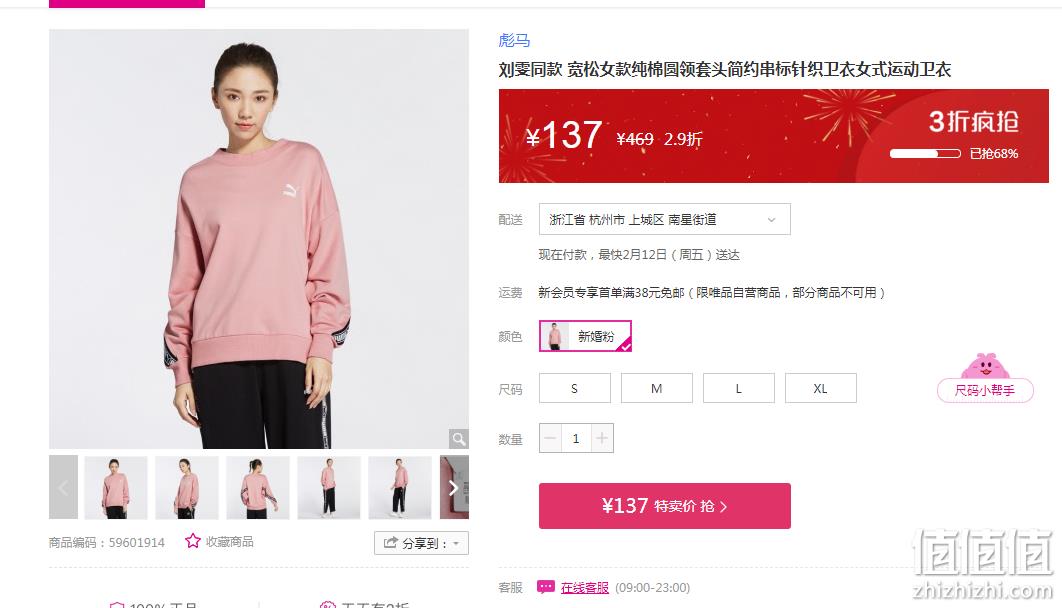The width and height of the screenshot is (1062, 608).
Task: Select size XL
Action: (x=820, y=389)
